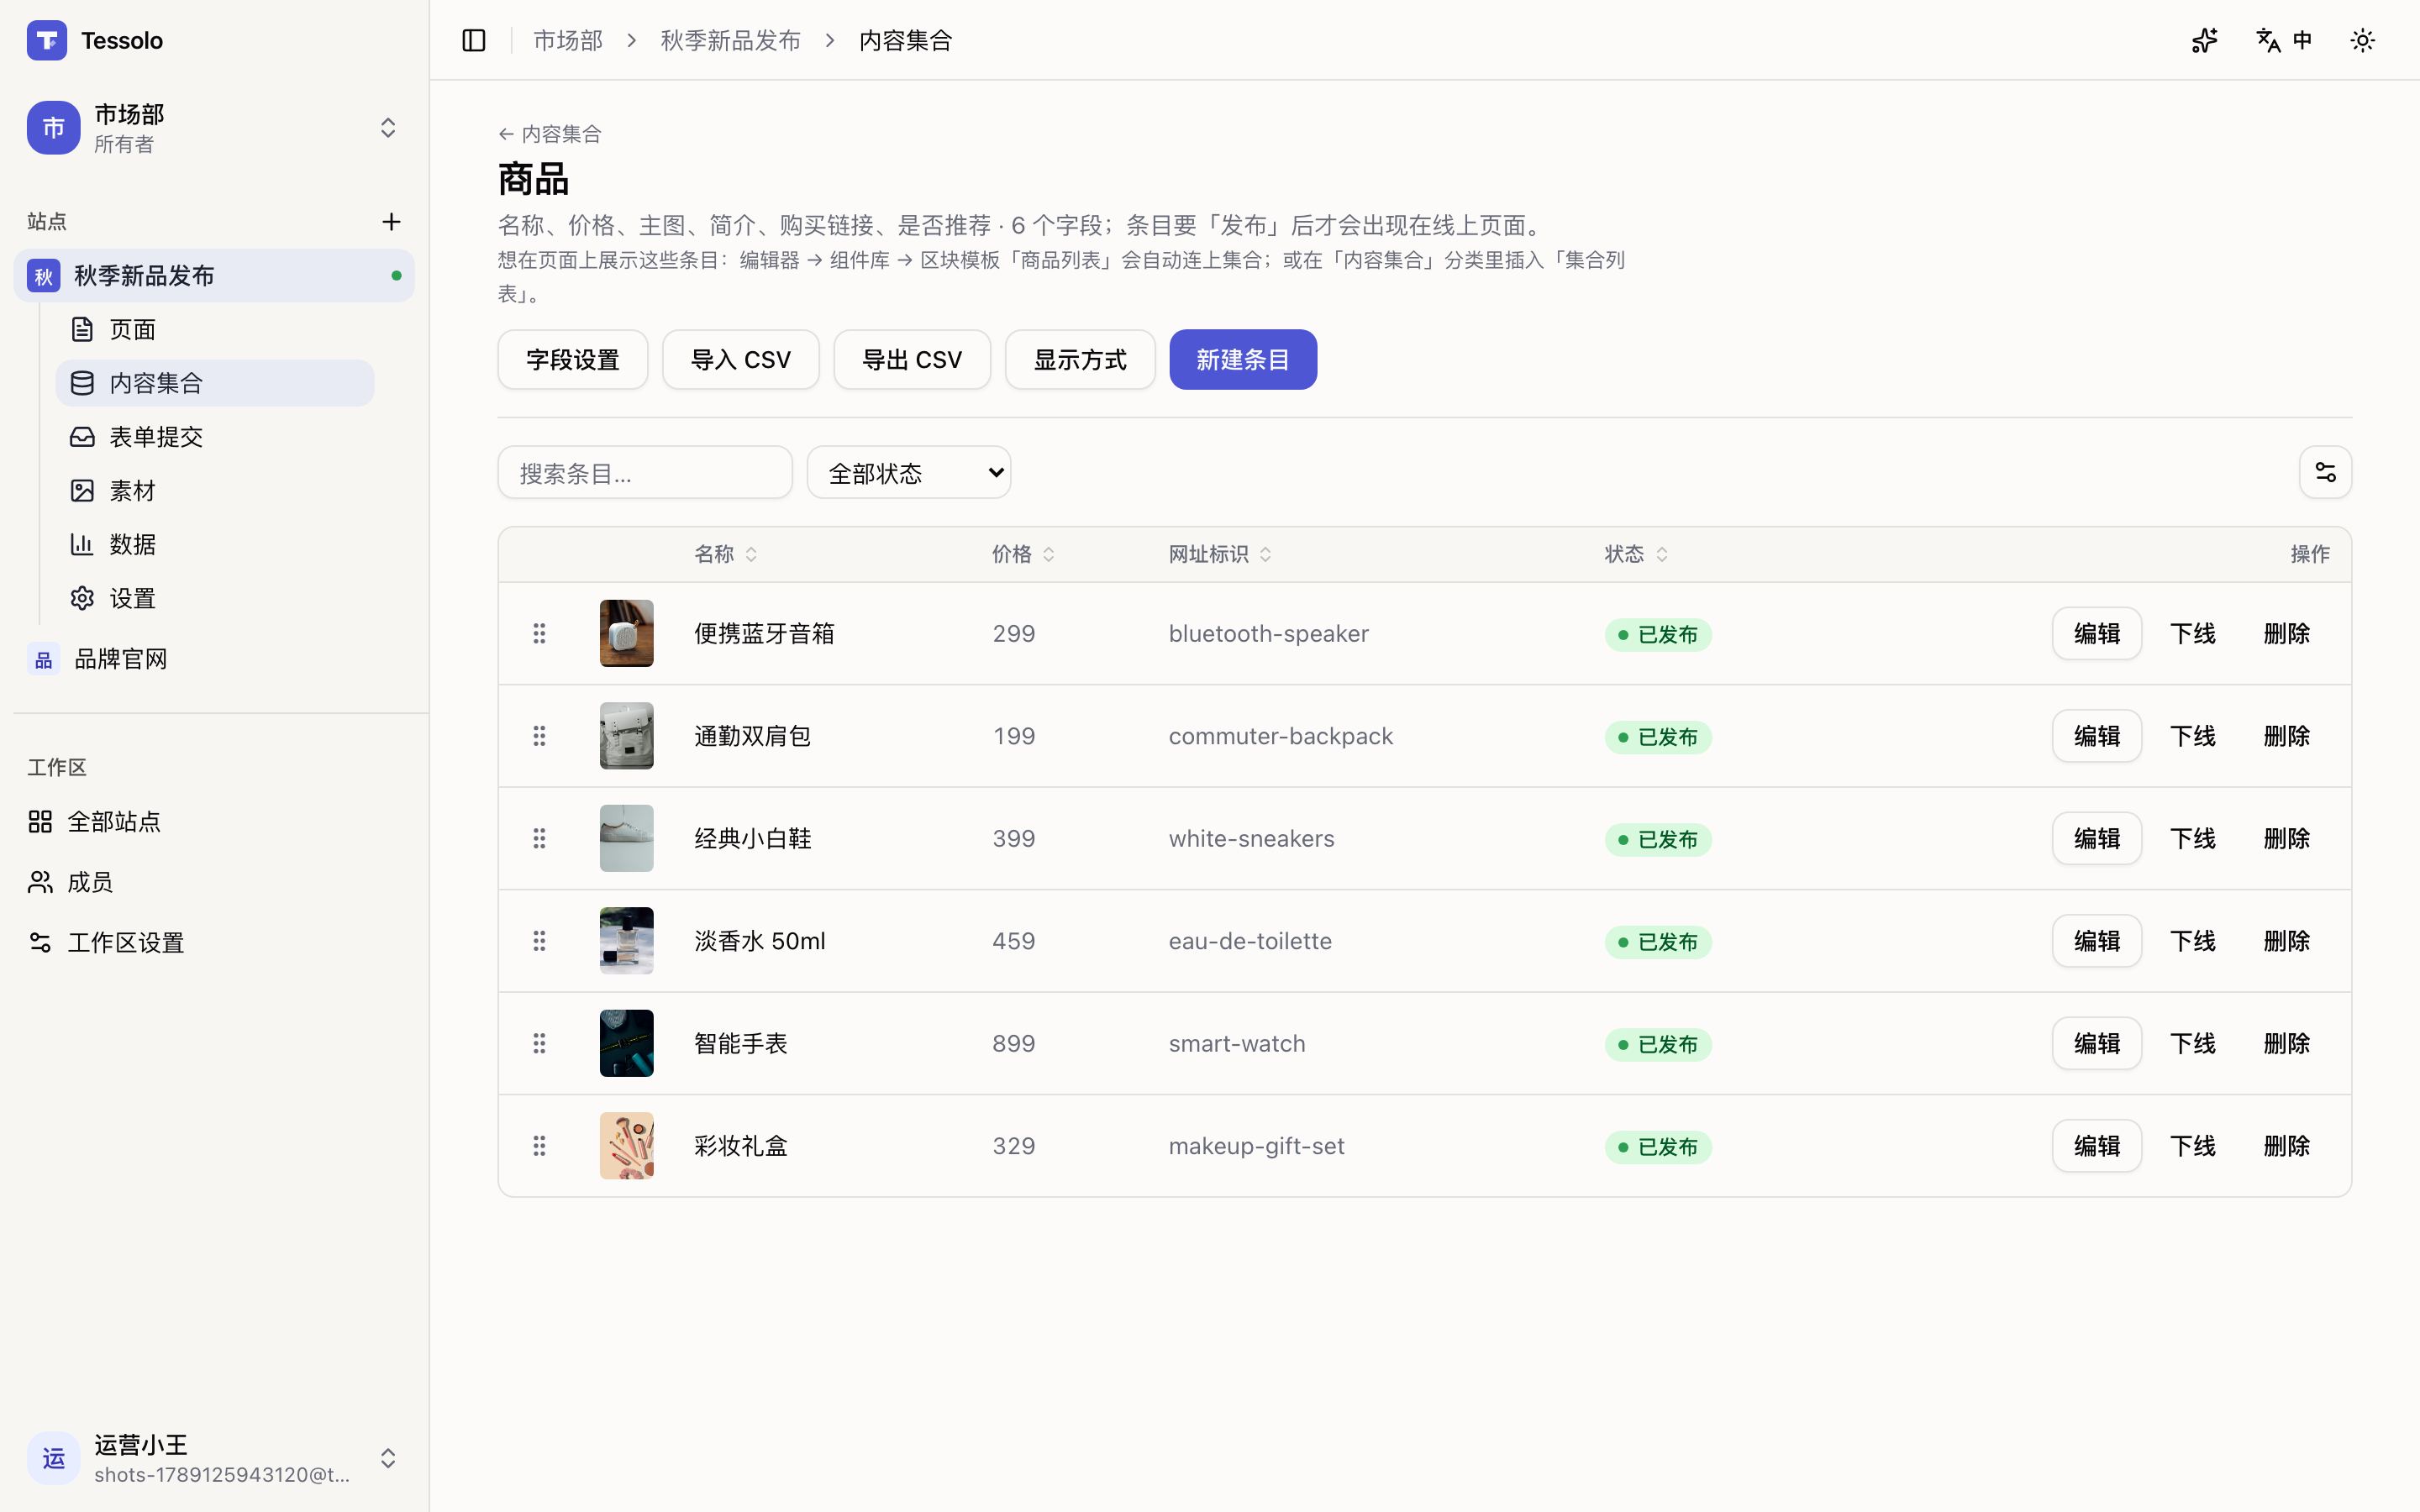The width and height of the screenshot is (2420, 1512).
Task: Open site 设置 in sidebar
Action: (215, 598)
